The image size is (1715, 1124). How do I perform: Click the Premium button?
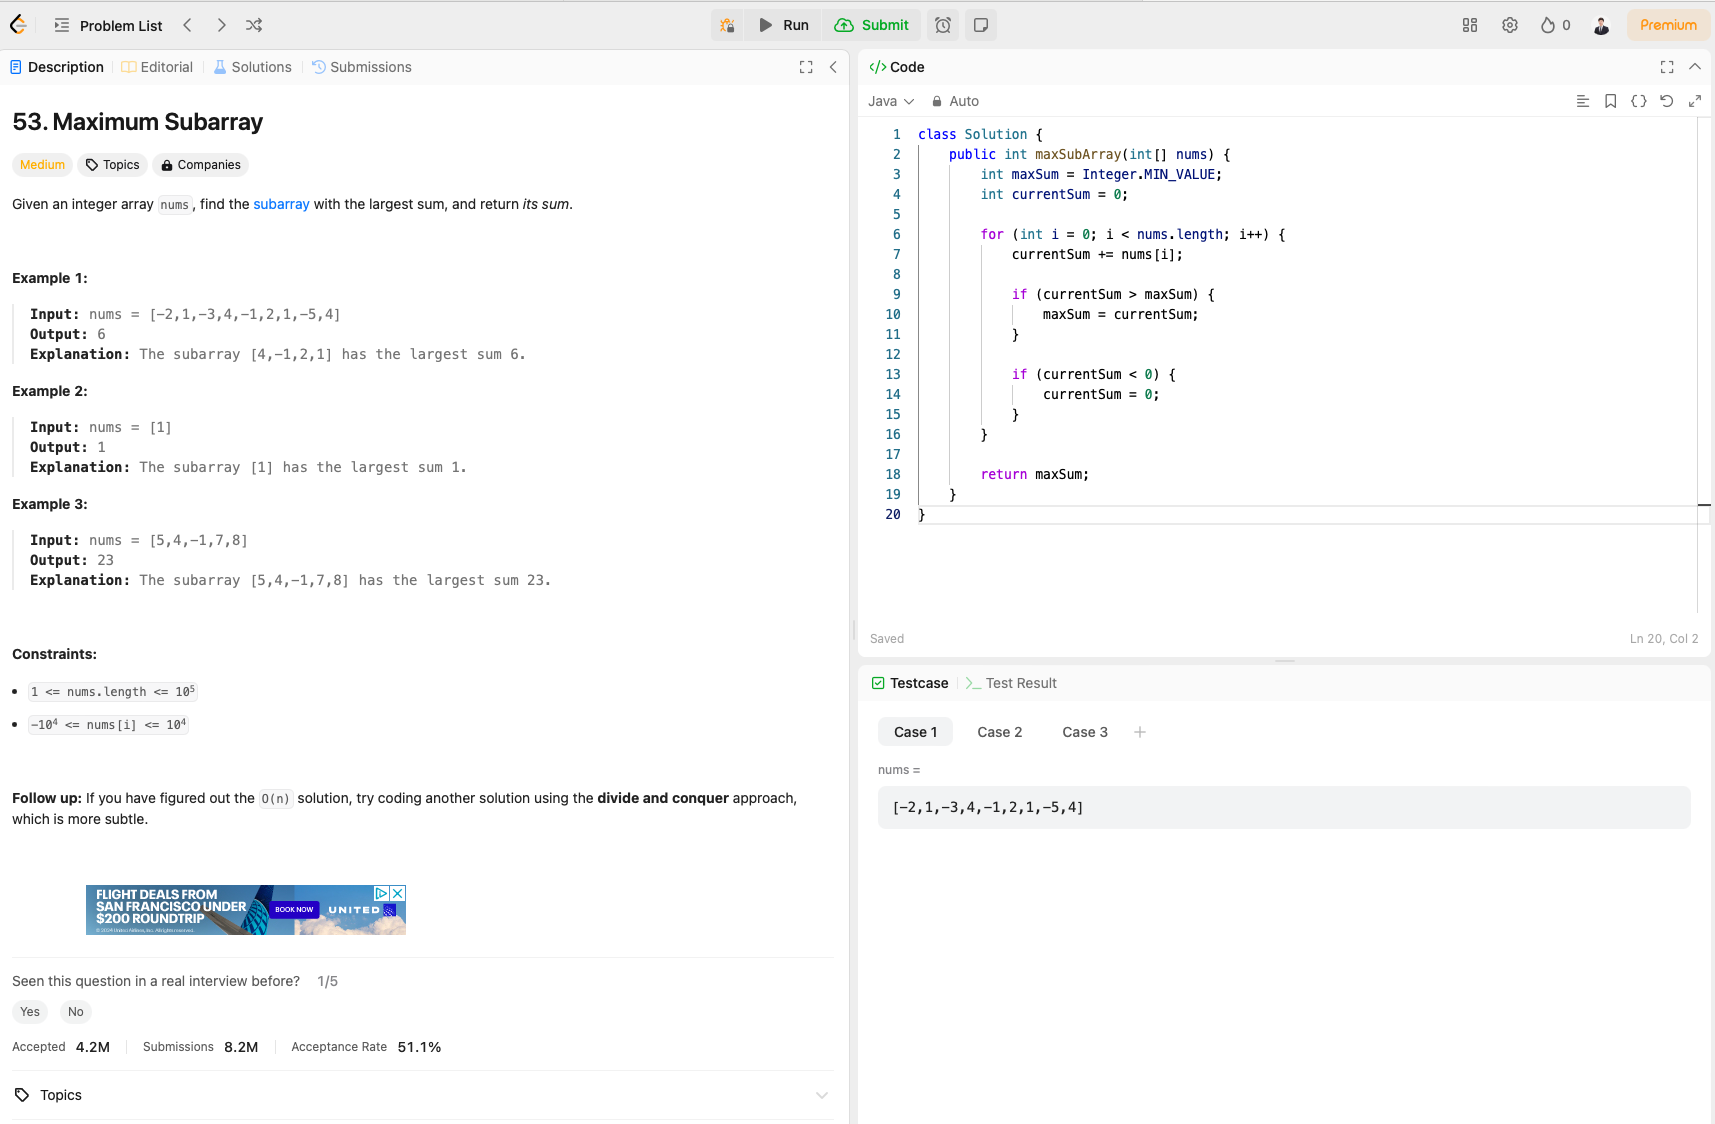tap(1668, 25)
